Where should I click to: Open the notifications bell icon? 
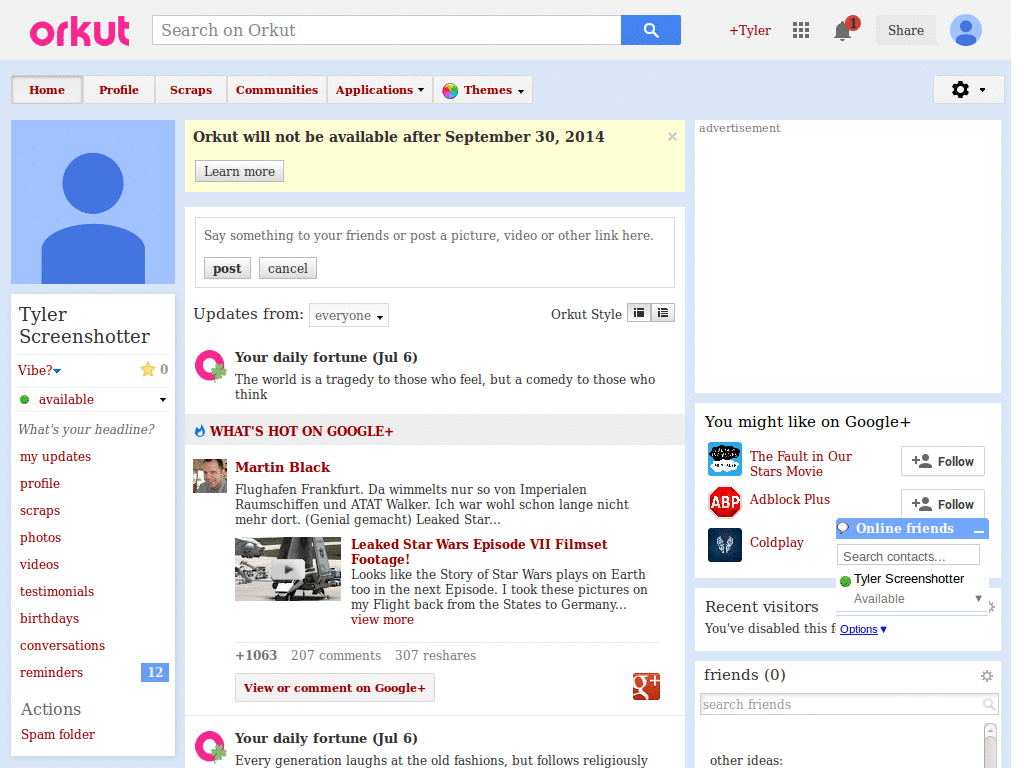[x=842, y=31]
